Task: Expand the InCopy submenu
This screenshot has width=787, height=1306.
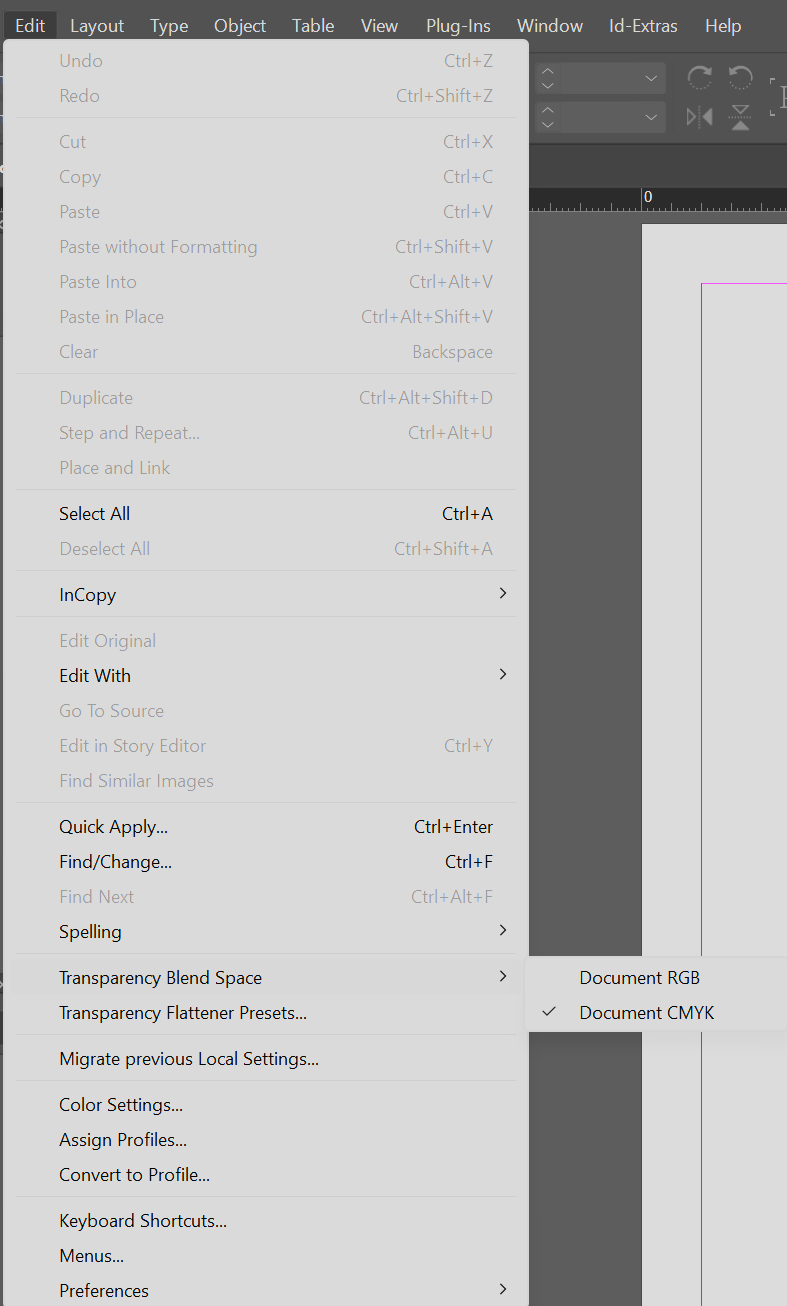Action: click(88, 595)
